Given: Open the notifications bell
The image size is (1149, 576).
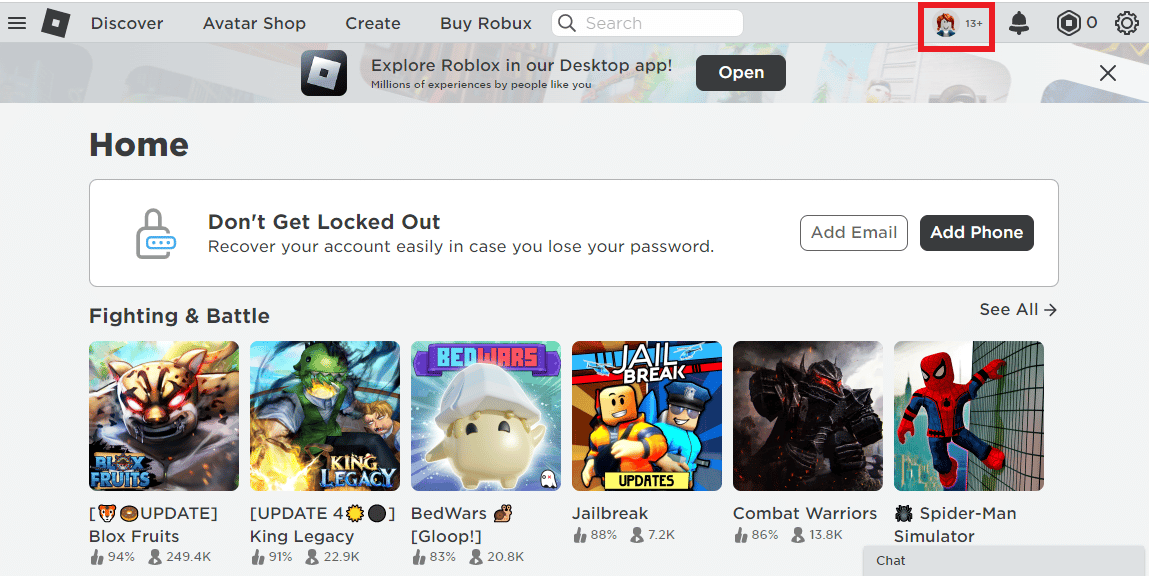Looking at the screenshot, I should click(x=1019, y=23).
